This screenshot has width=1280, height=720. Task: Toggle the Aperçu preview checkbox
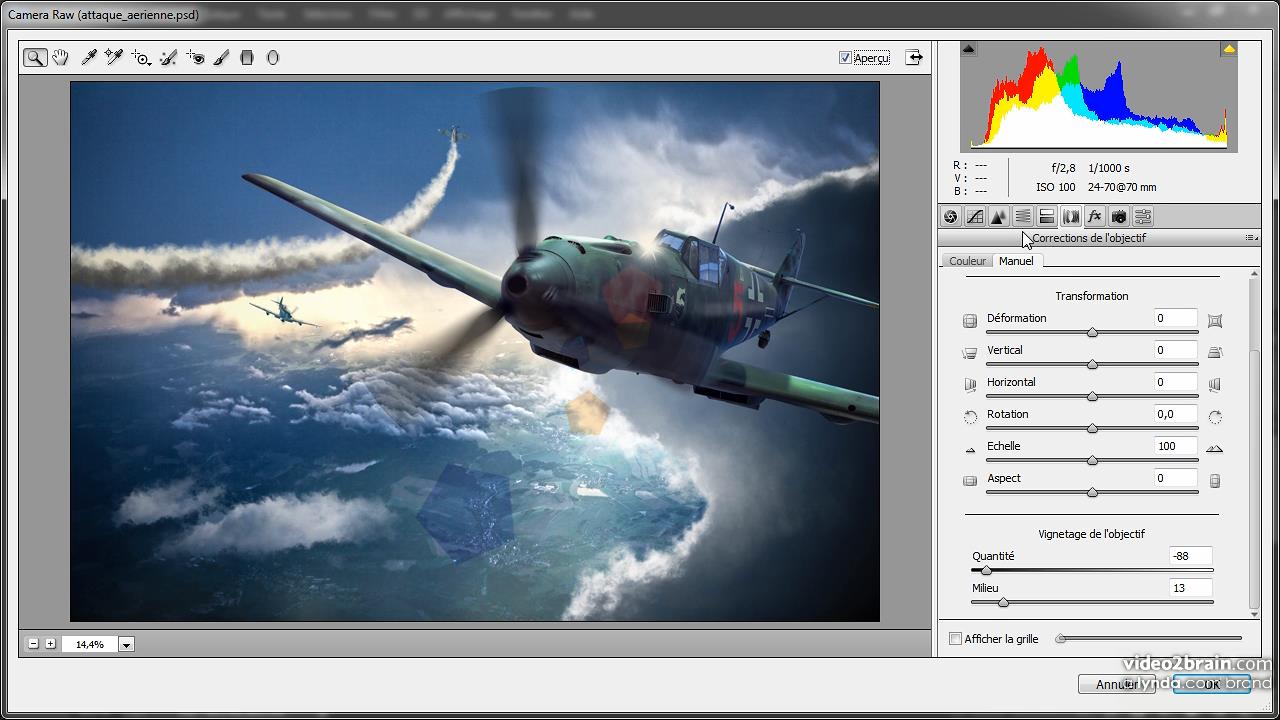pos(845,58)
